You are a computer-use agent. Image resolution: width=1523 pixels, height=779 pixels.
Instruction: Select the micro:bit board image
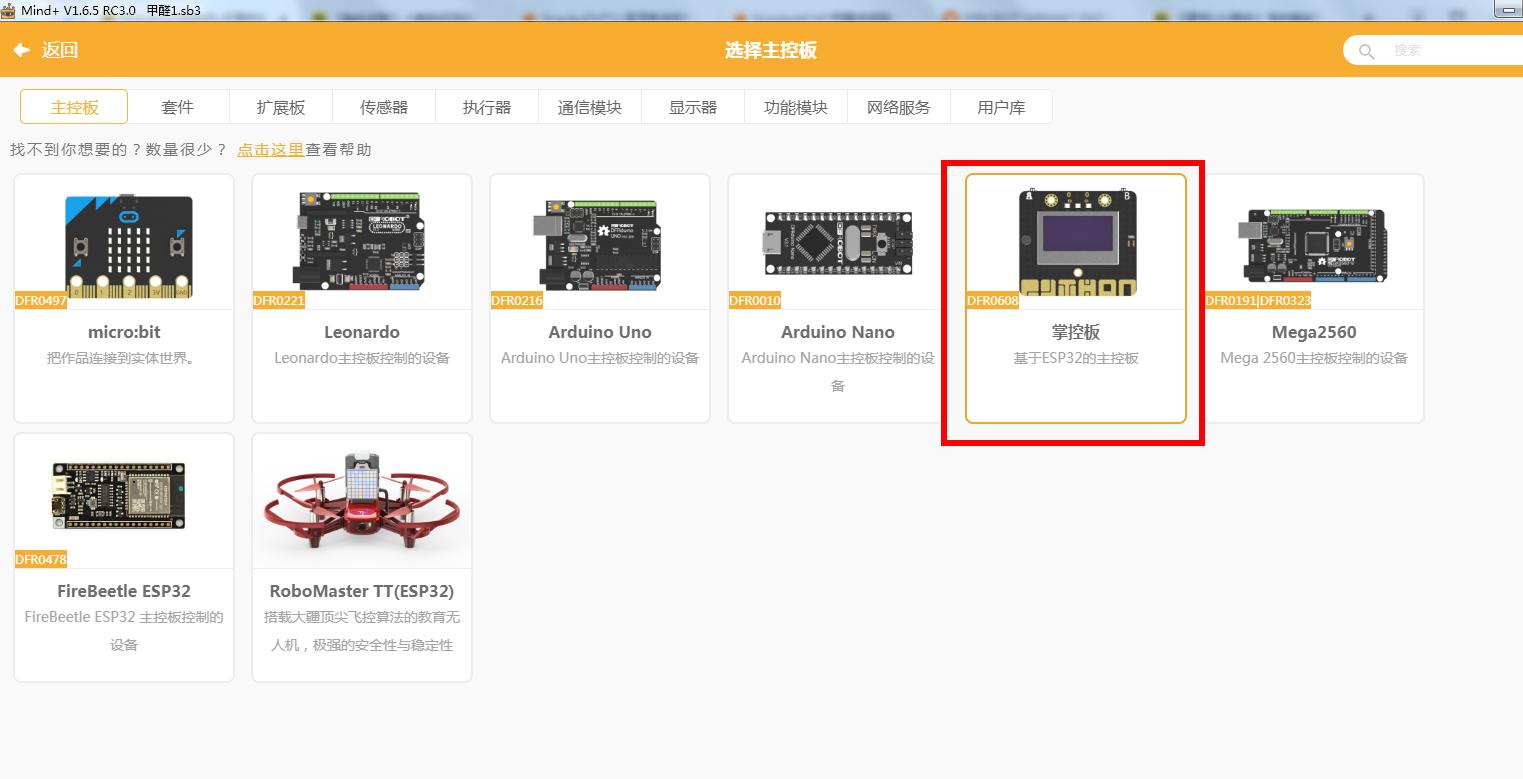(x=129, y=247)
